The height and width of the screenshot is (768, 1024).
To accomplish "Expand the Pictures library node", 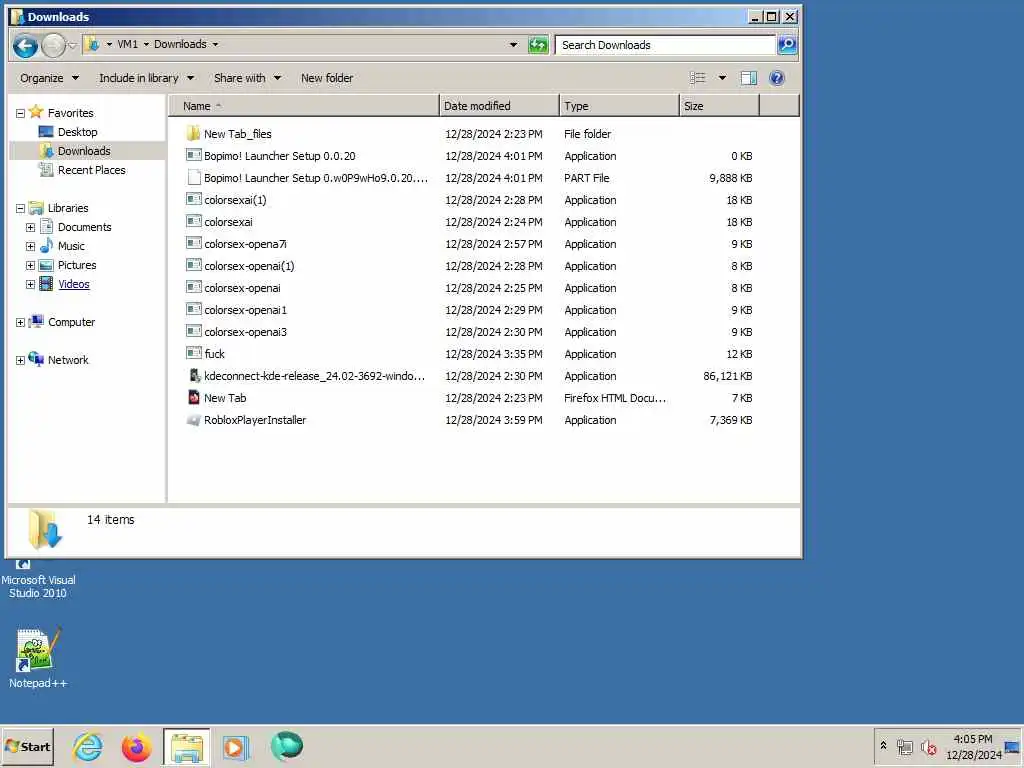I will click(30, 265).
